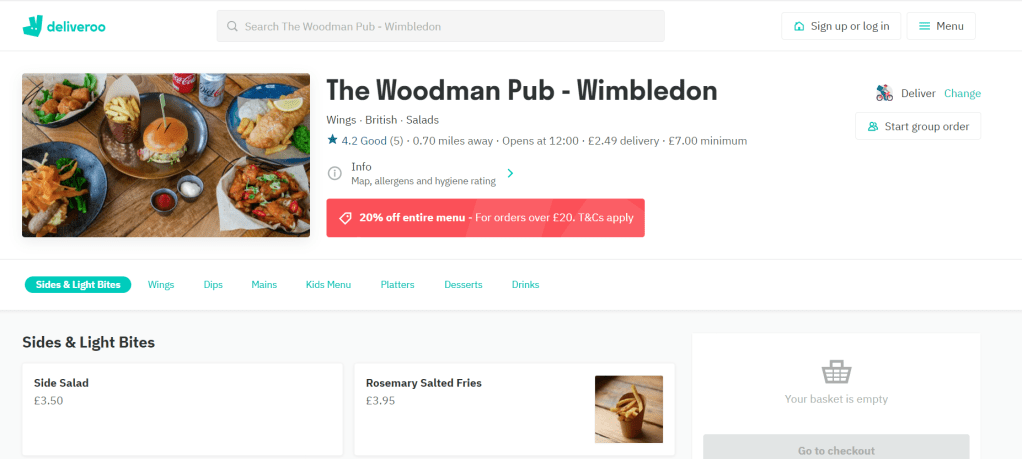Open the Kids Menu tab

pyautogui.click(x=328, y=285)
